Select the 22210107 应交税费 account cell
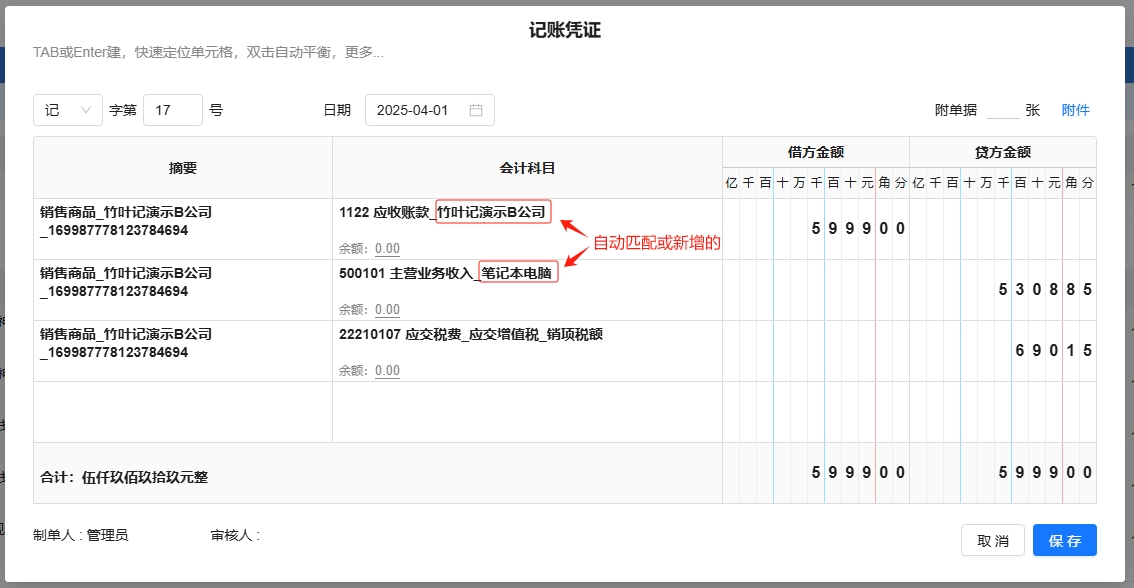This screenshot has height=588, width=1134. pyautogui.click(x=470, y=334)
